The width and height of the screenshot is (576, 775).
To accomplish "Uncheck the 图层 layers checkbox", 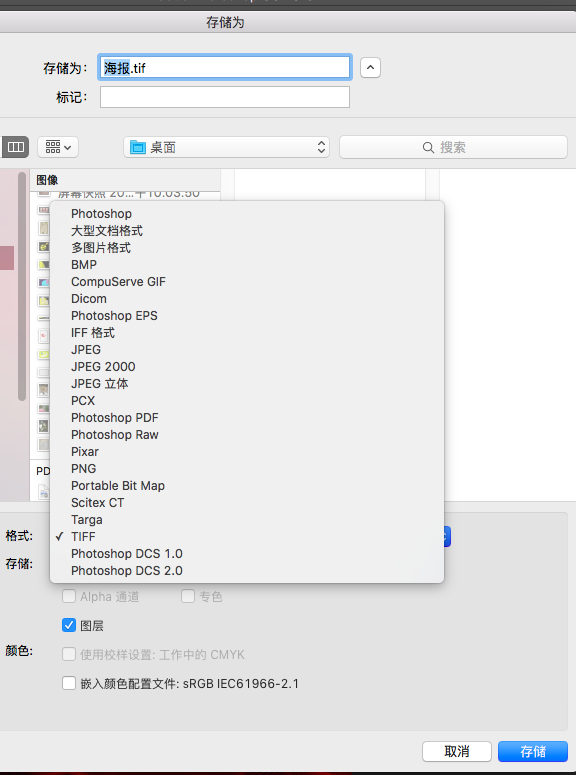I will pos(69,625).
